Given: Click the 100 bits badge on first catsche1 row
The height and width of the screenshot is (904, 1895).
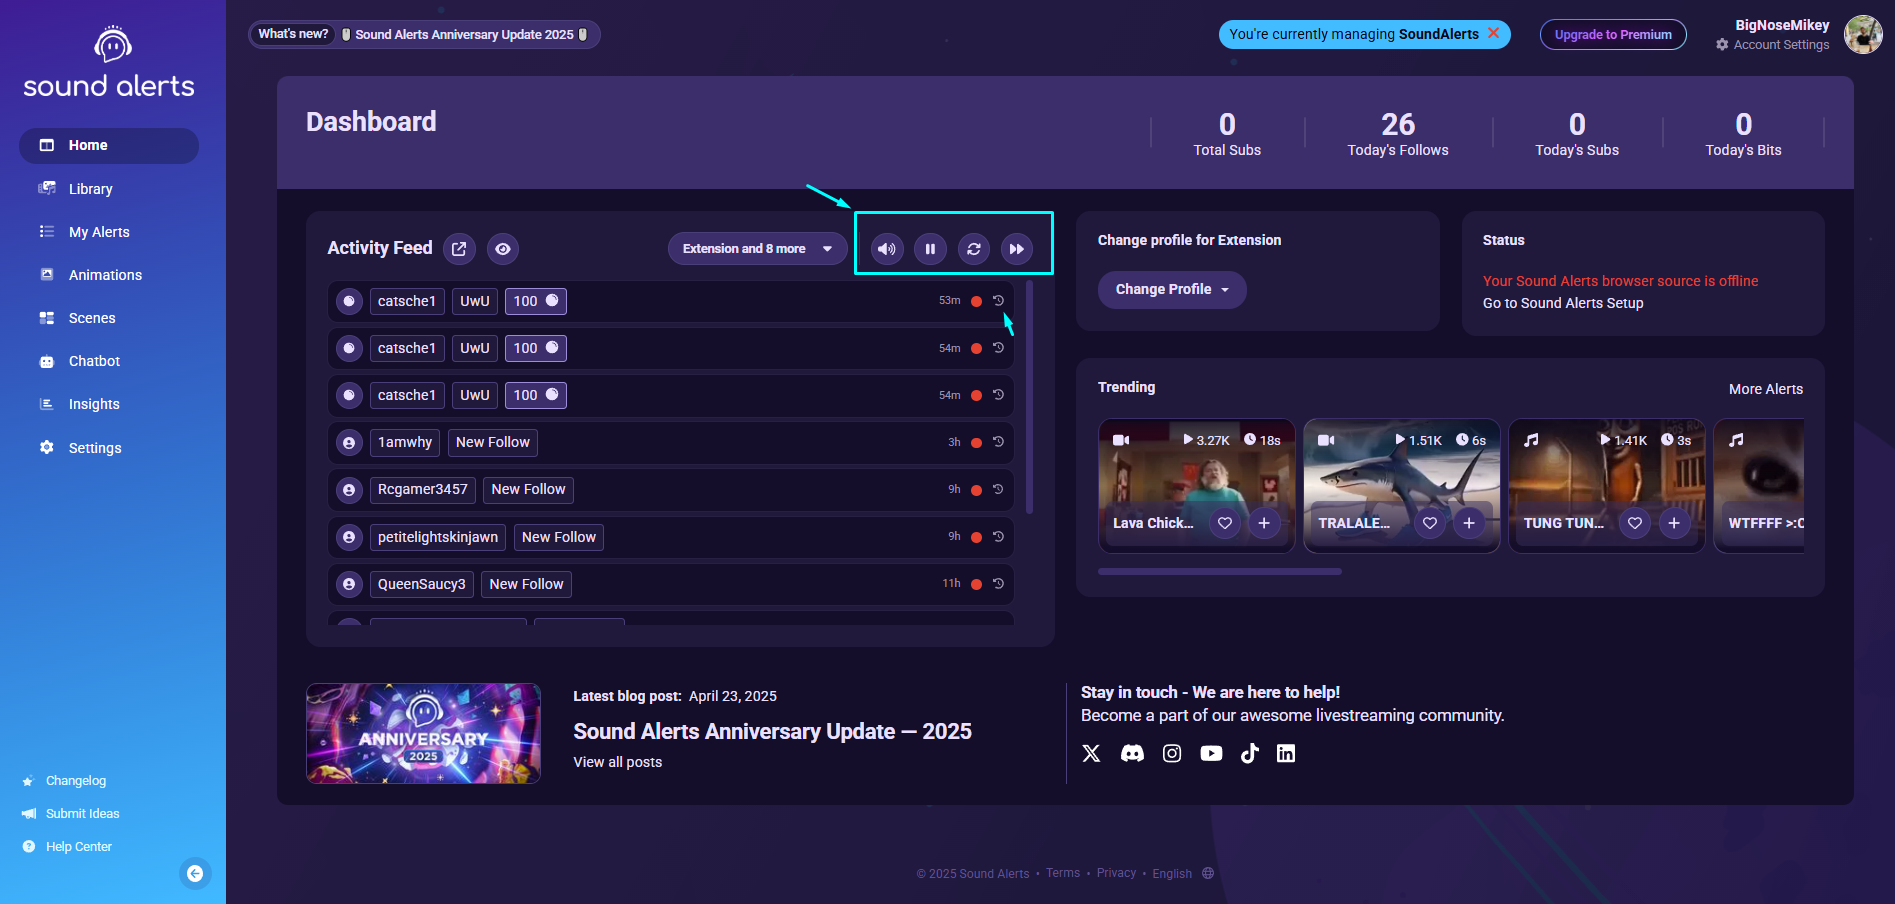Looking at the screenshot, I should pos(536,301).
